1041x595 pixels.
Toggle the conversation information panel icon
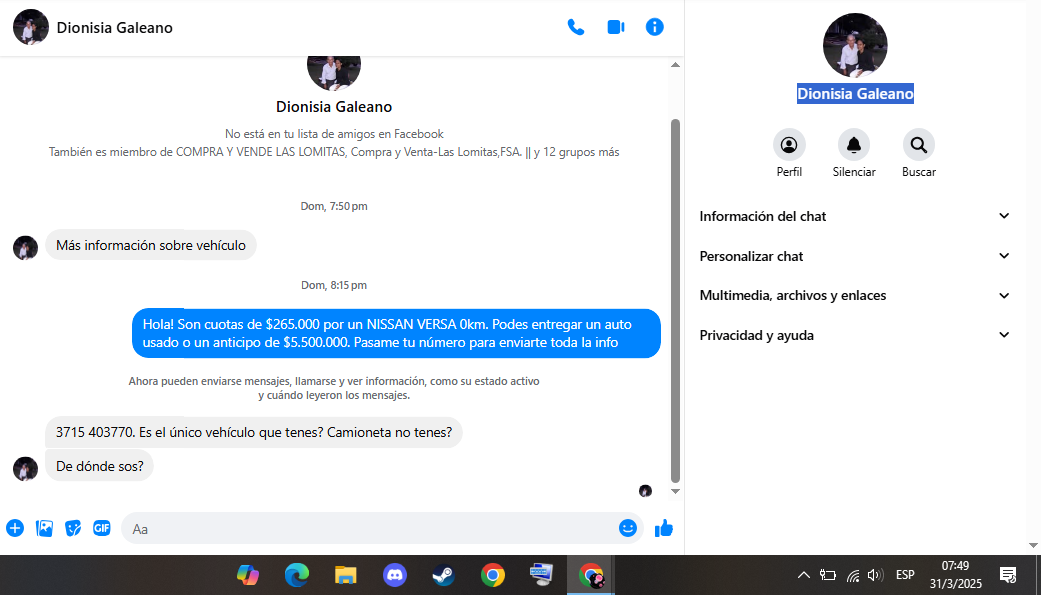point(655,27)
